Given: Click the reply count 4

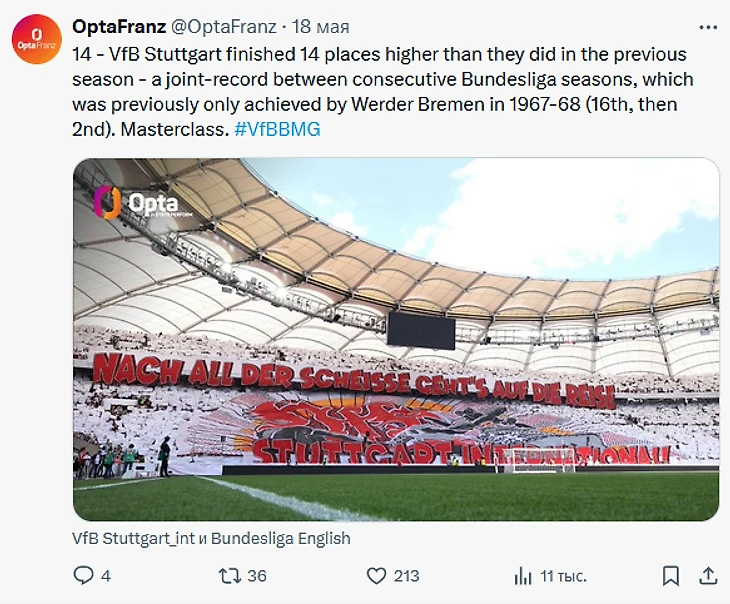Looking at the screenshot, I should (x=106, y=576).
